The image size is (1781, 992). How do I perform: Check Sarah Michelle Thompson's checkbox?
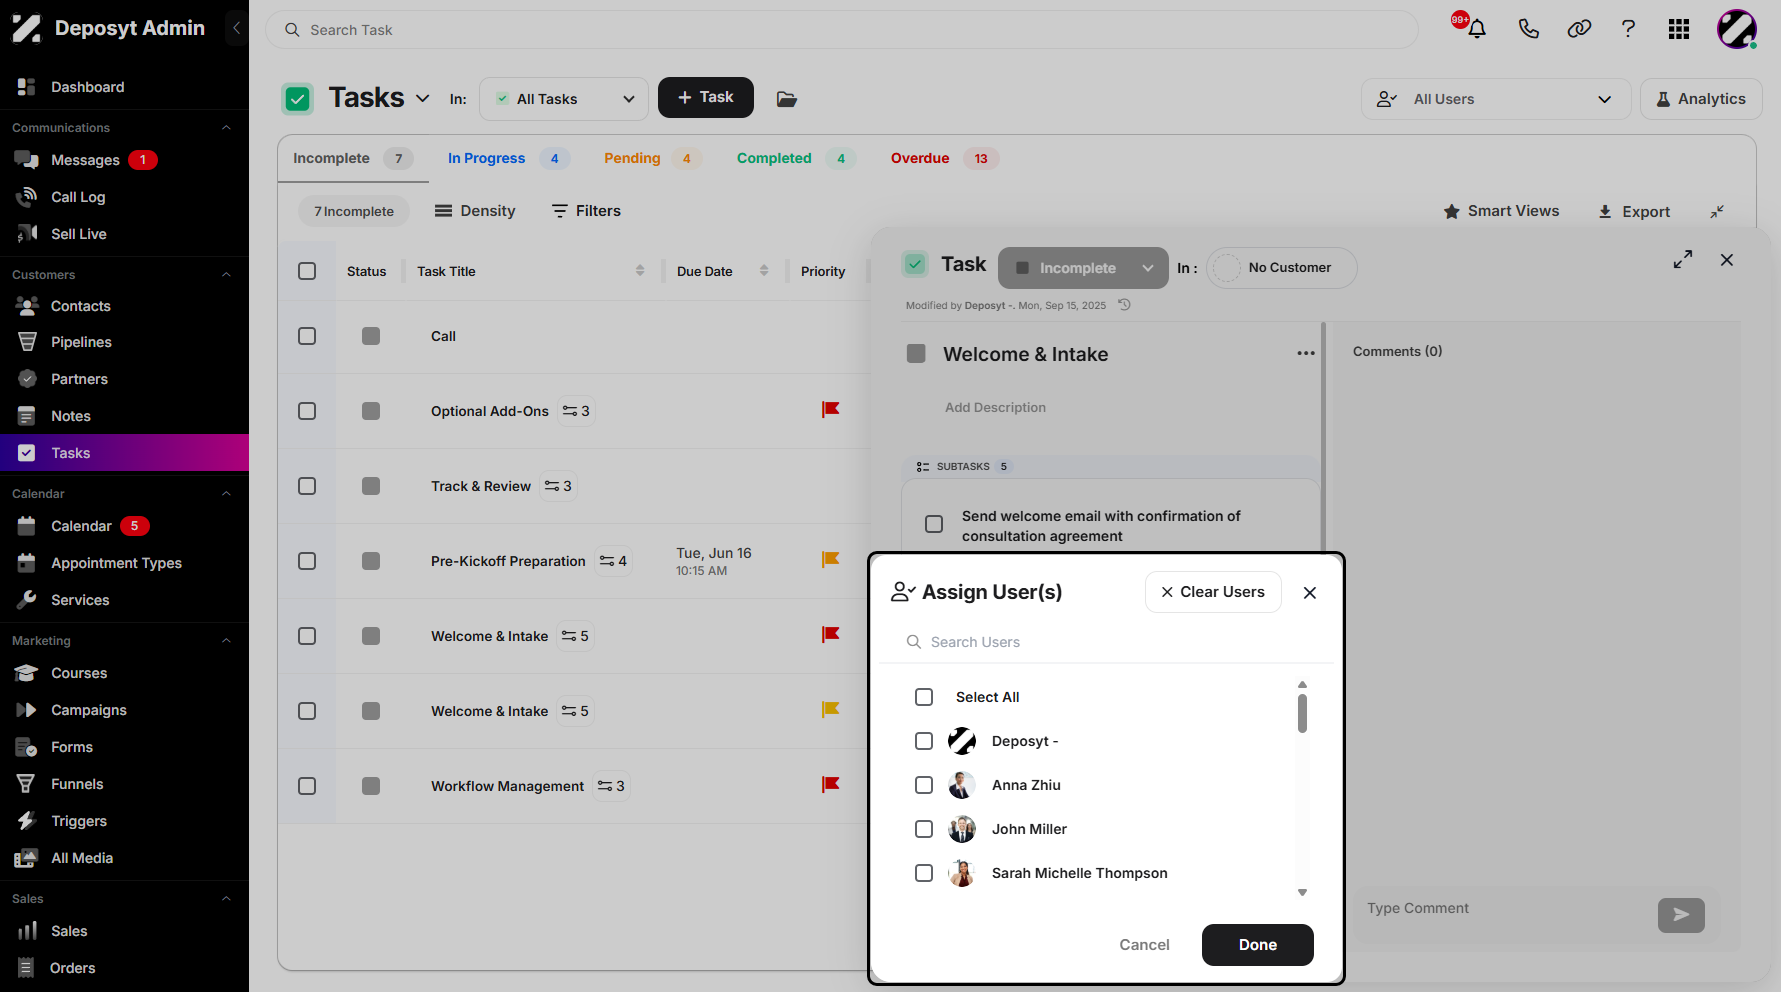tap(924, 873)
